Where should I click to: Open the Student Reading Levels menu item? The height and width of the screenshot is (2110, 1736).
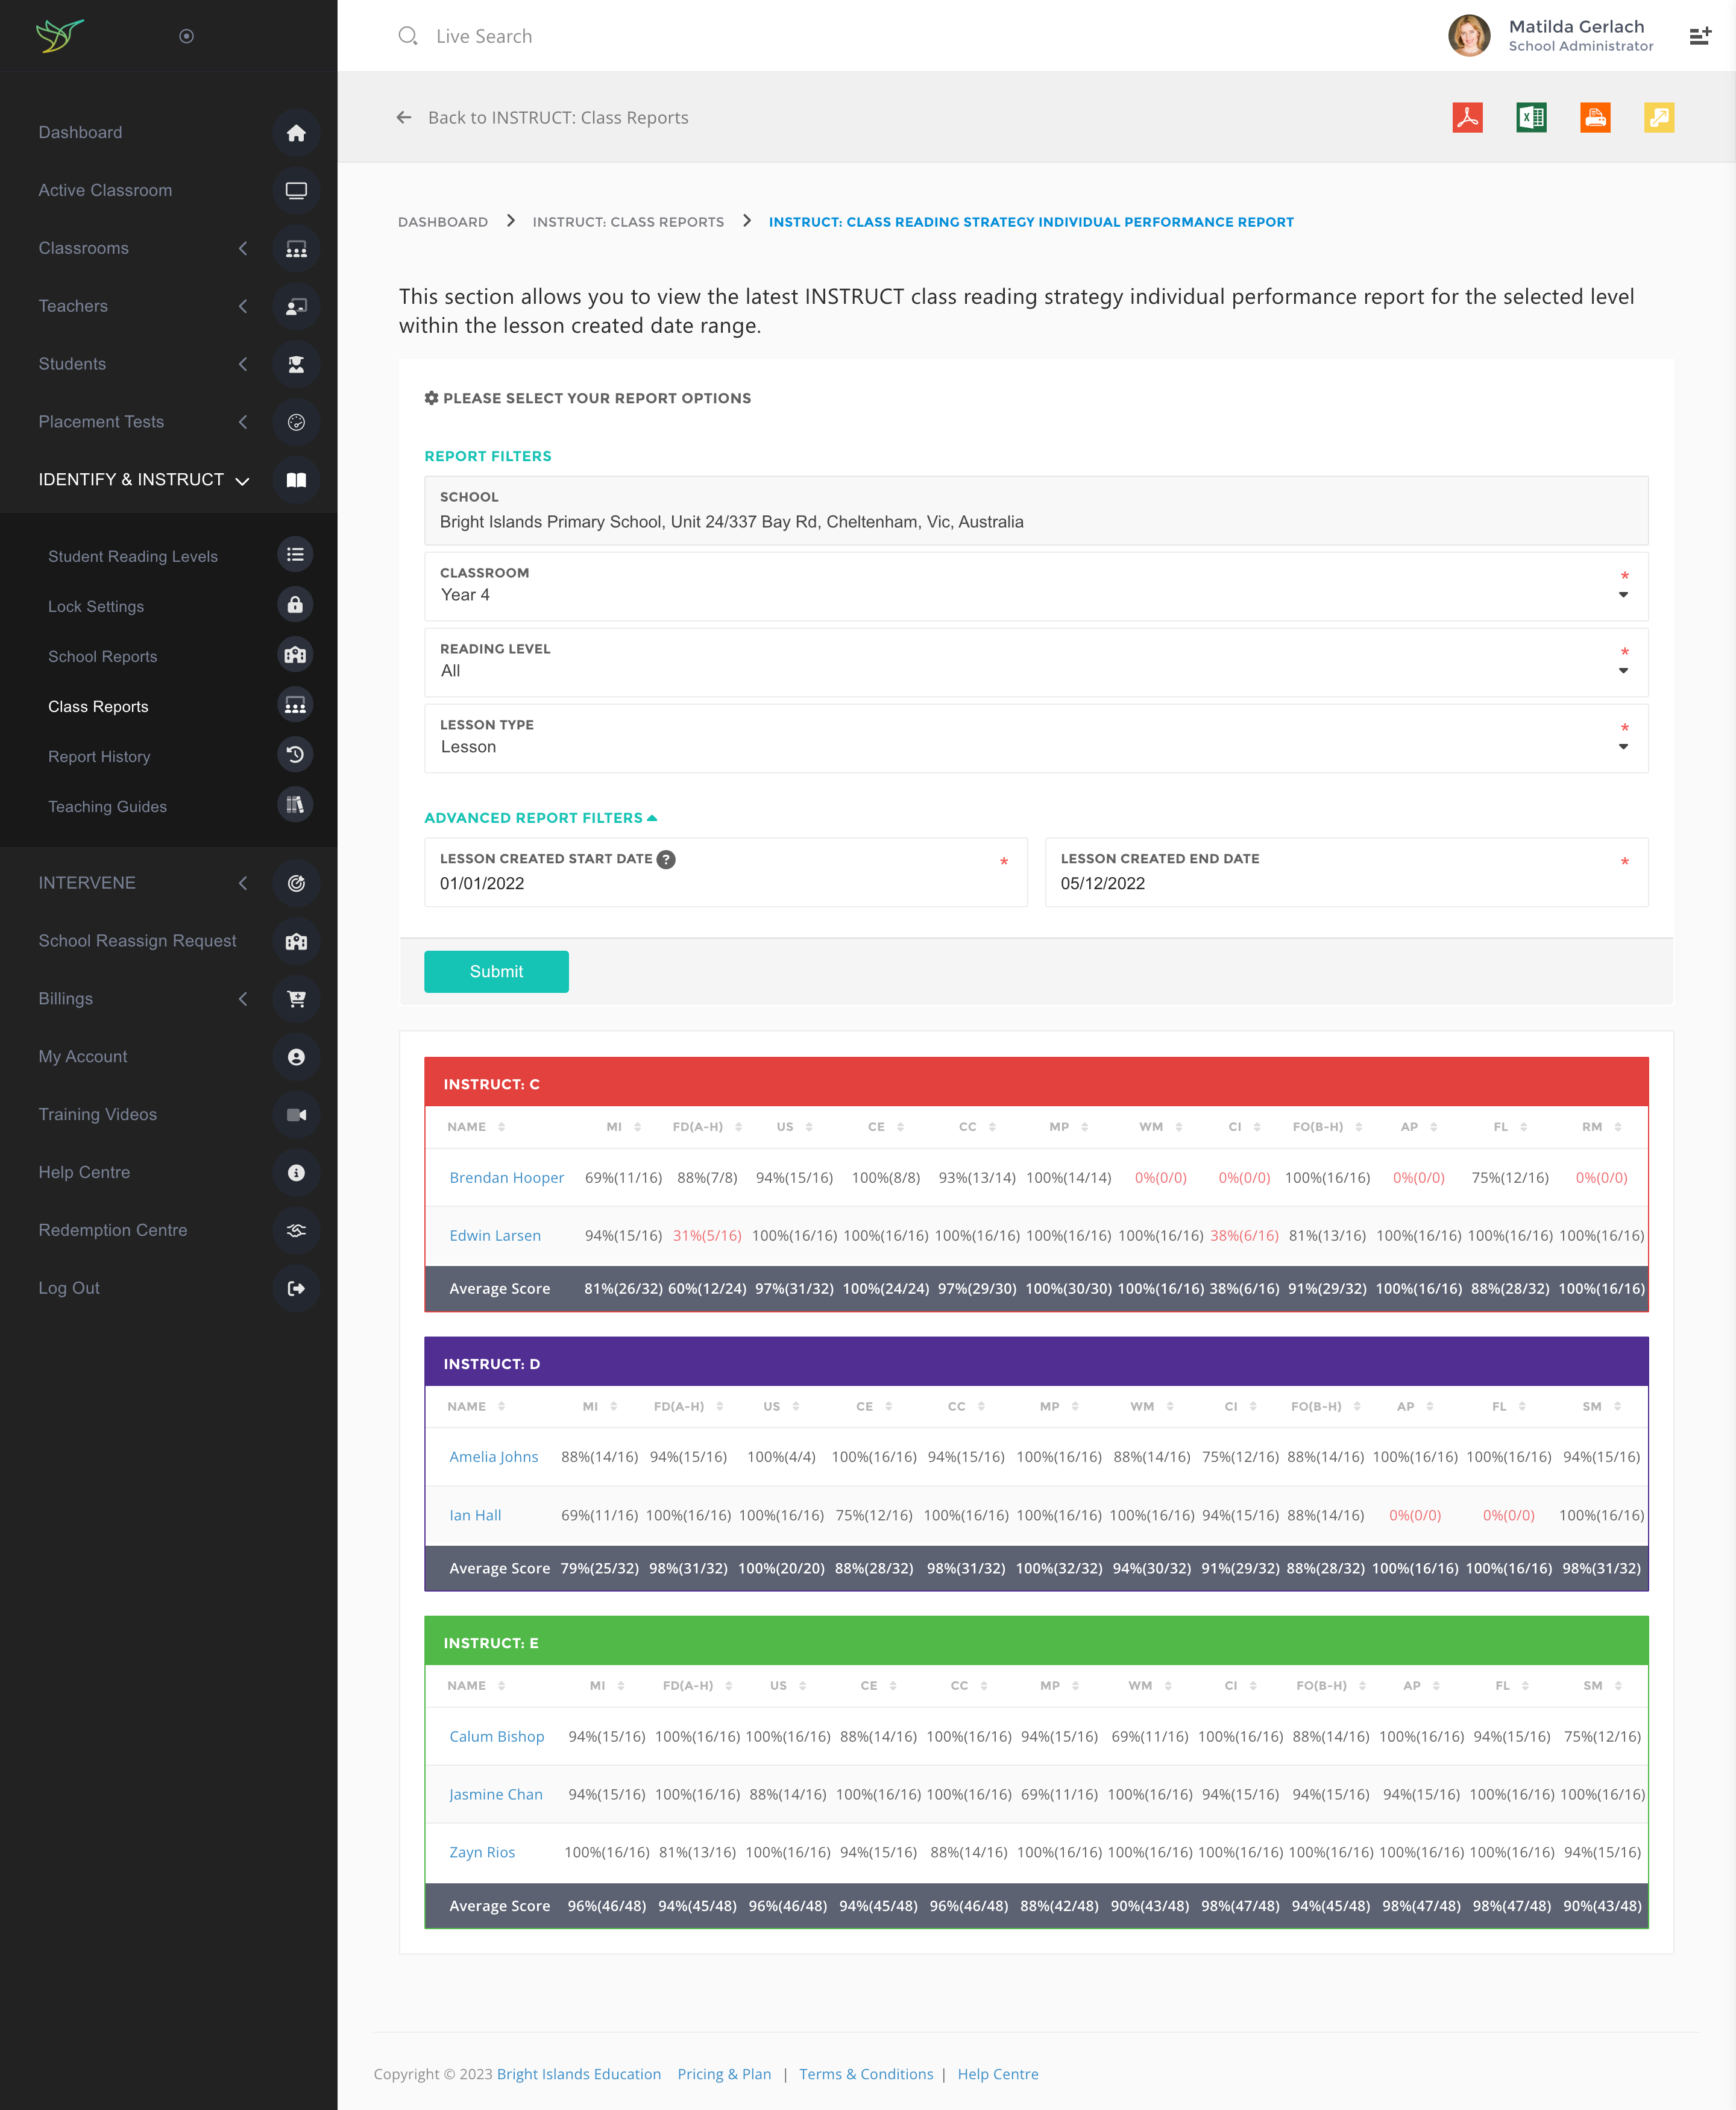(x=133, y=556)
